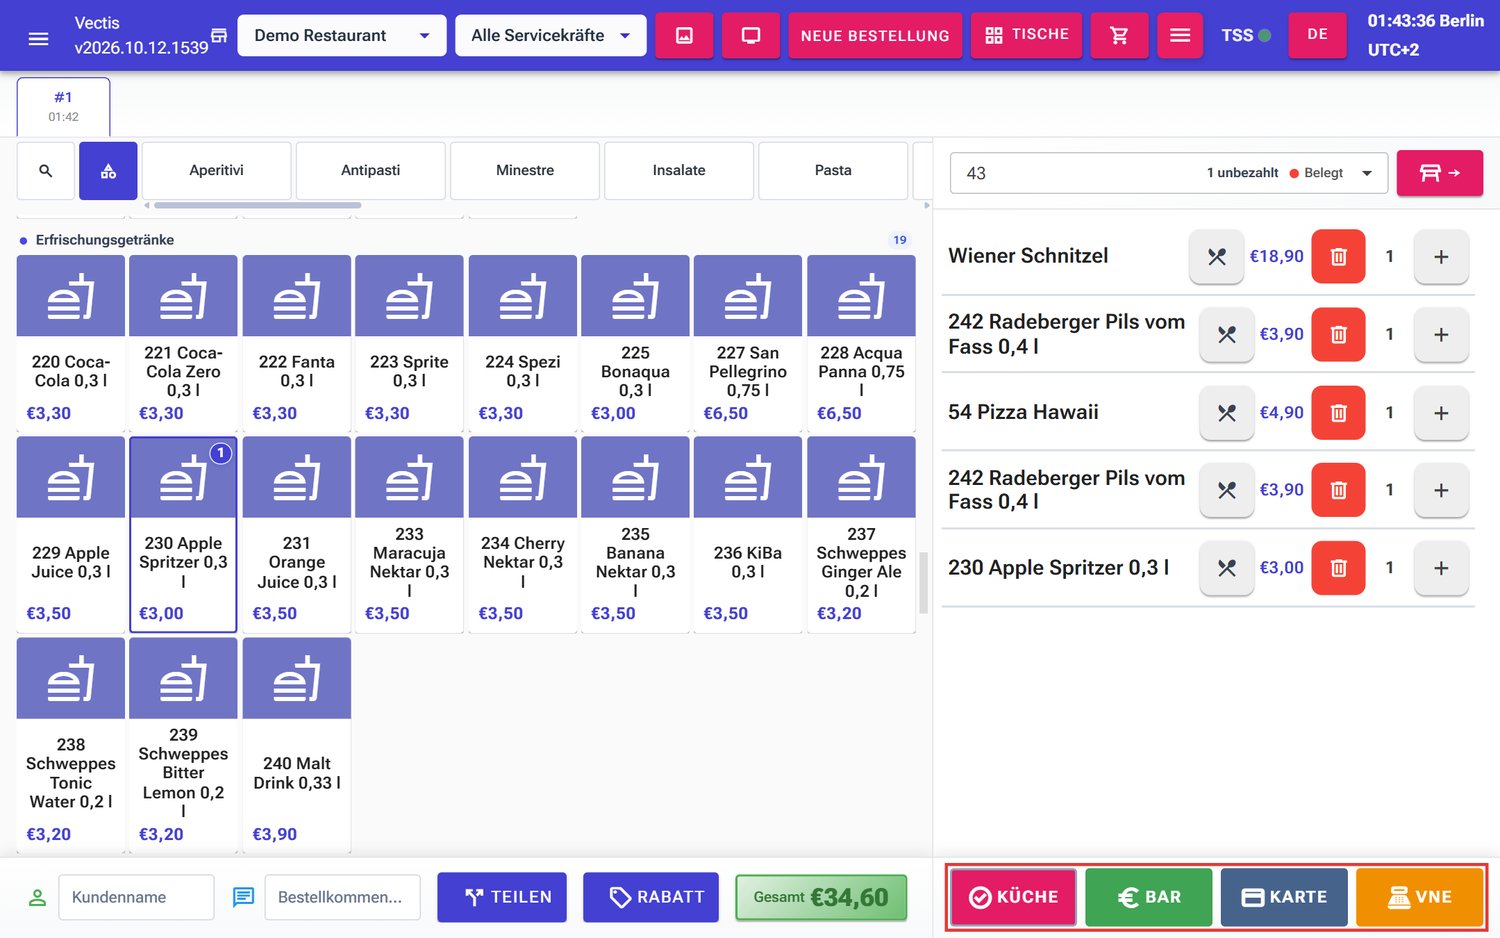Click cutlery icon for 54 Pizza Hawaii
Screen dimensions: 1500x938
tap(1227, 412)
